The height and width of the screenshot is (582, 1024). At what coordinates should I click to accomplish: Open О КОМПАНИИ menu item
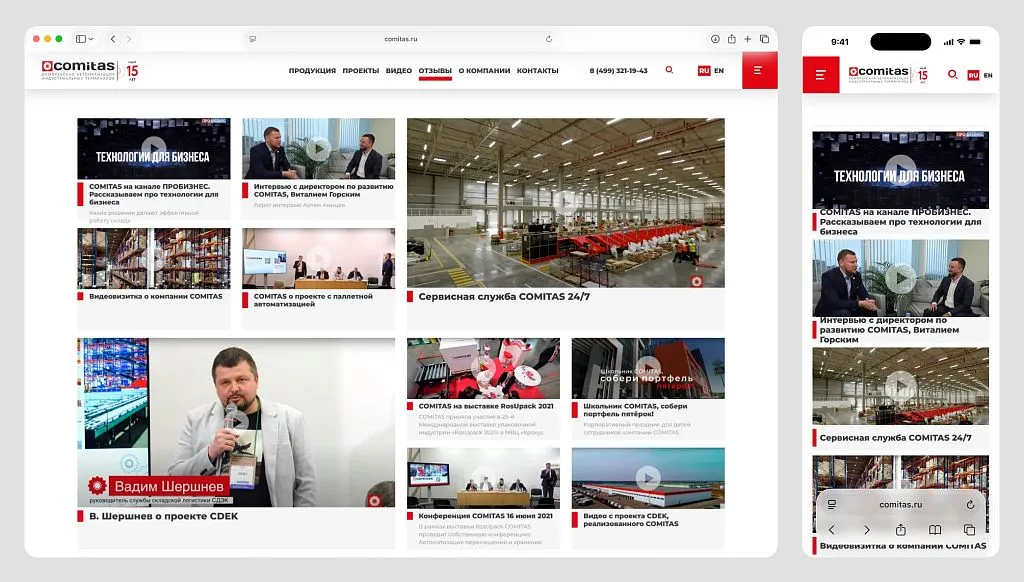pos(484,71)
